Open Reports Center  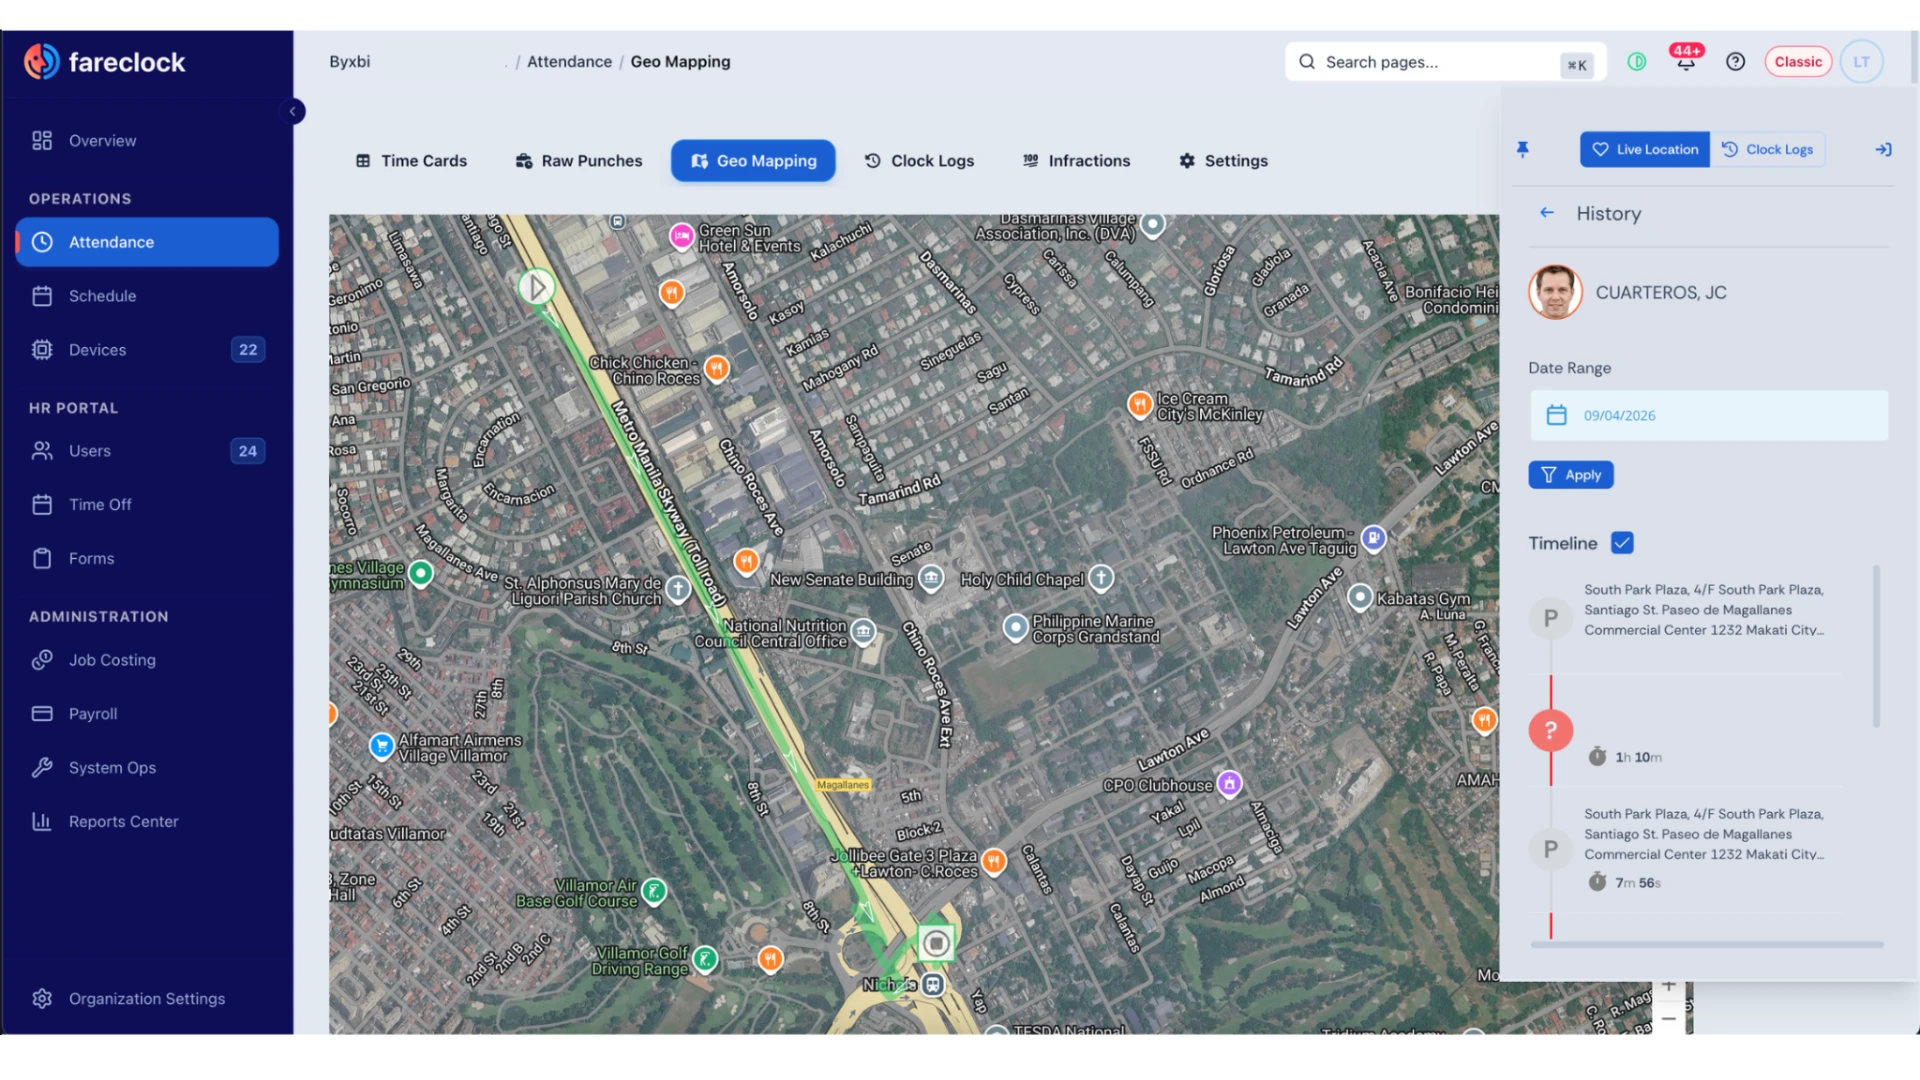tap(146, 822)
